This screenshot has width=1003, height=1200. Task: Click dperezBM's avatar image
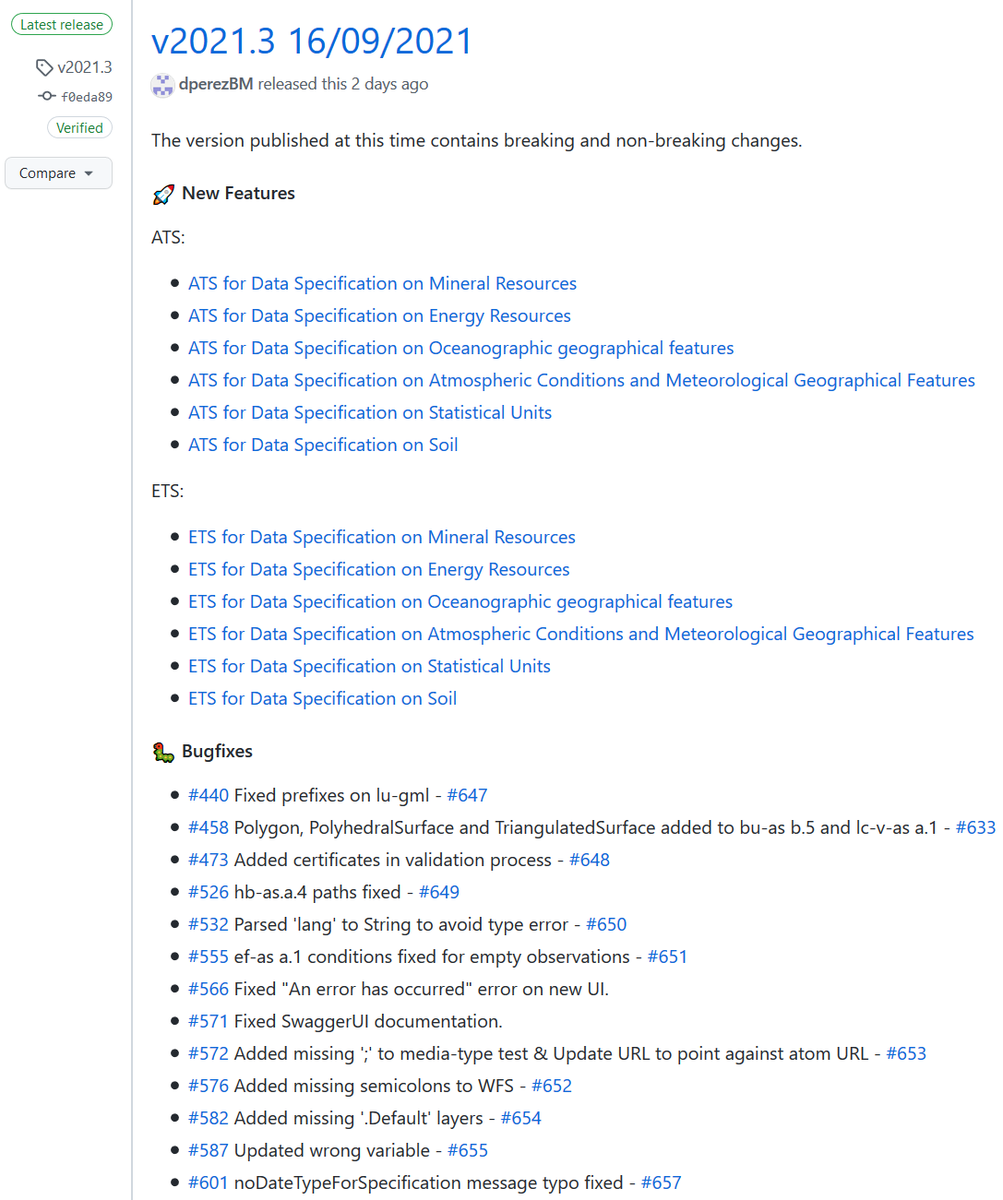click(162, 84)
